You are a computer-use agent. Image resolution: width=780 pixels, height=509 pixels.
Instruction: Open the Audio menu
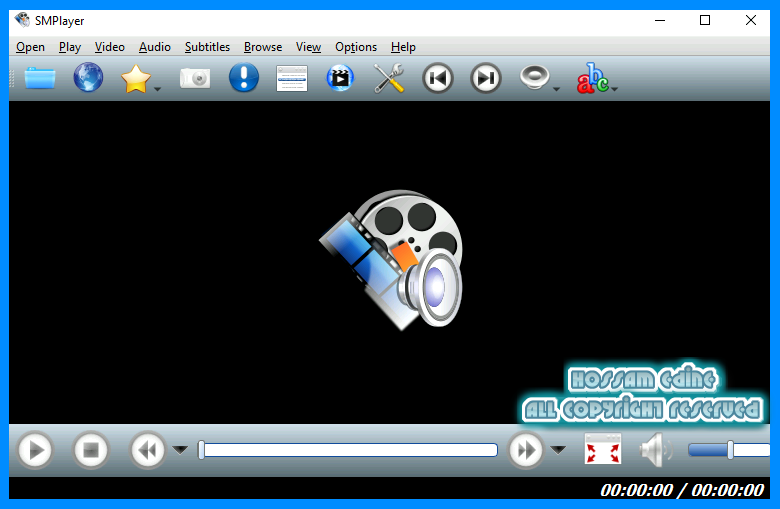[x=155, y=47]
